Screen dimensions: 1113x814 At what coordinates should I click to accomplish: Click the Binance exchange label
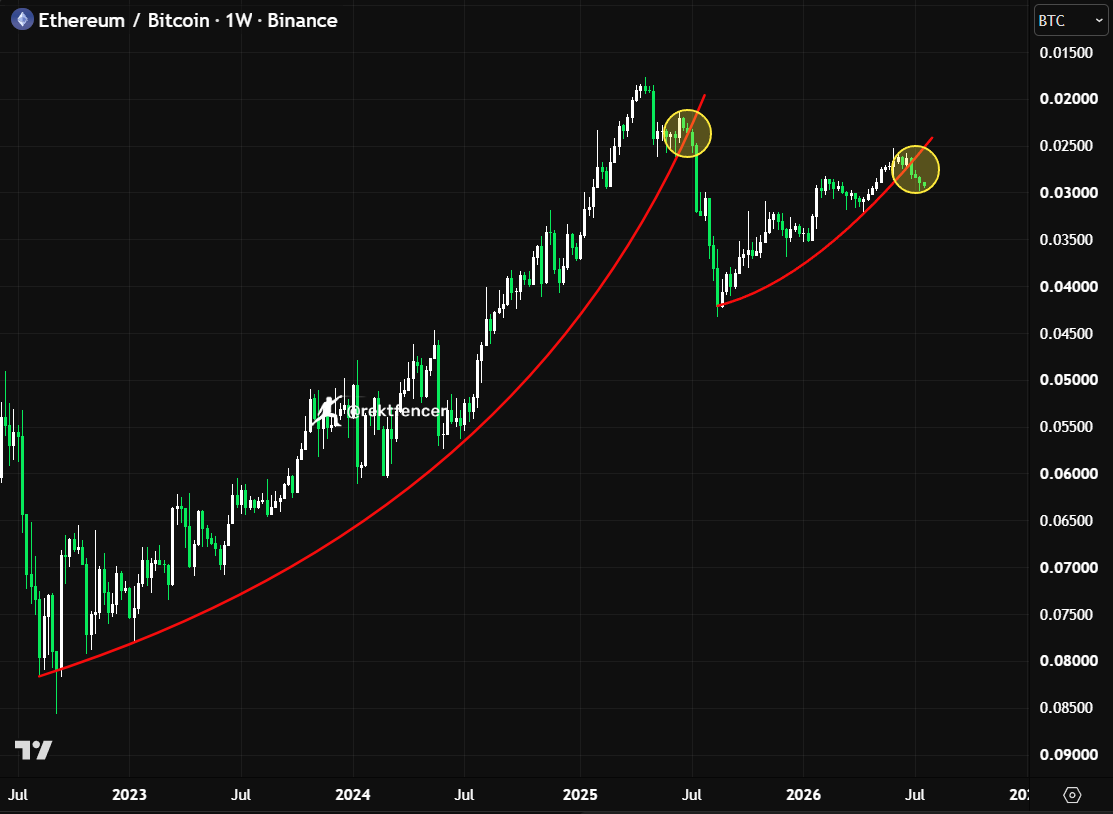pos(302,21)
